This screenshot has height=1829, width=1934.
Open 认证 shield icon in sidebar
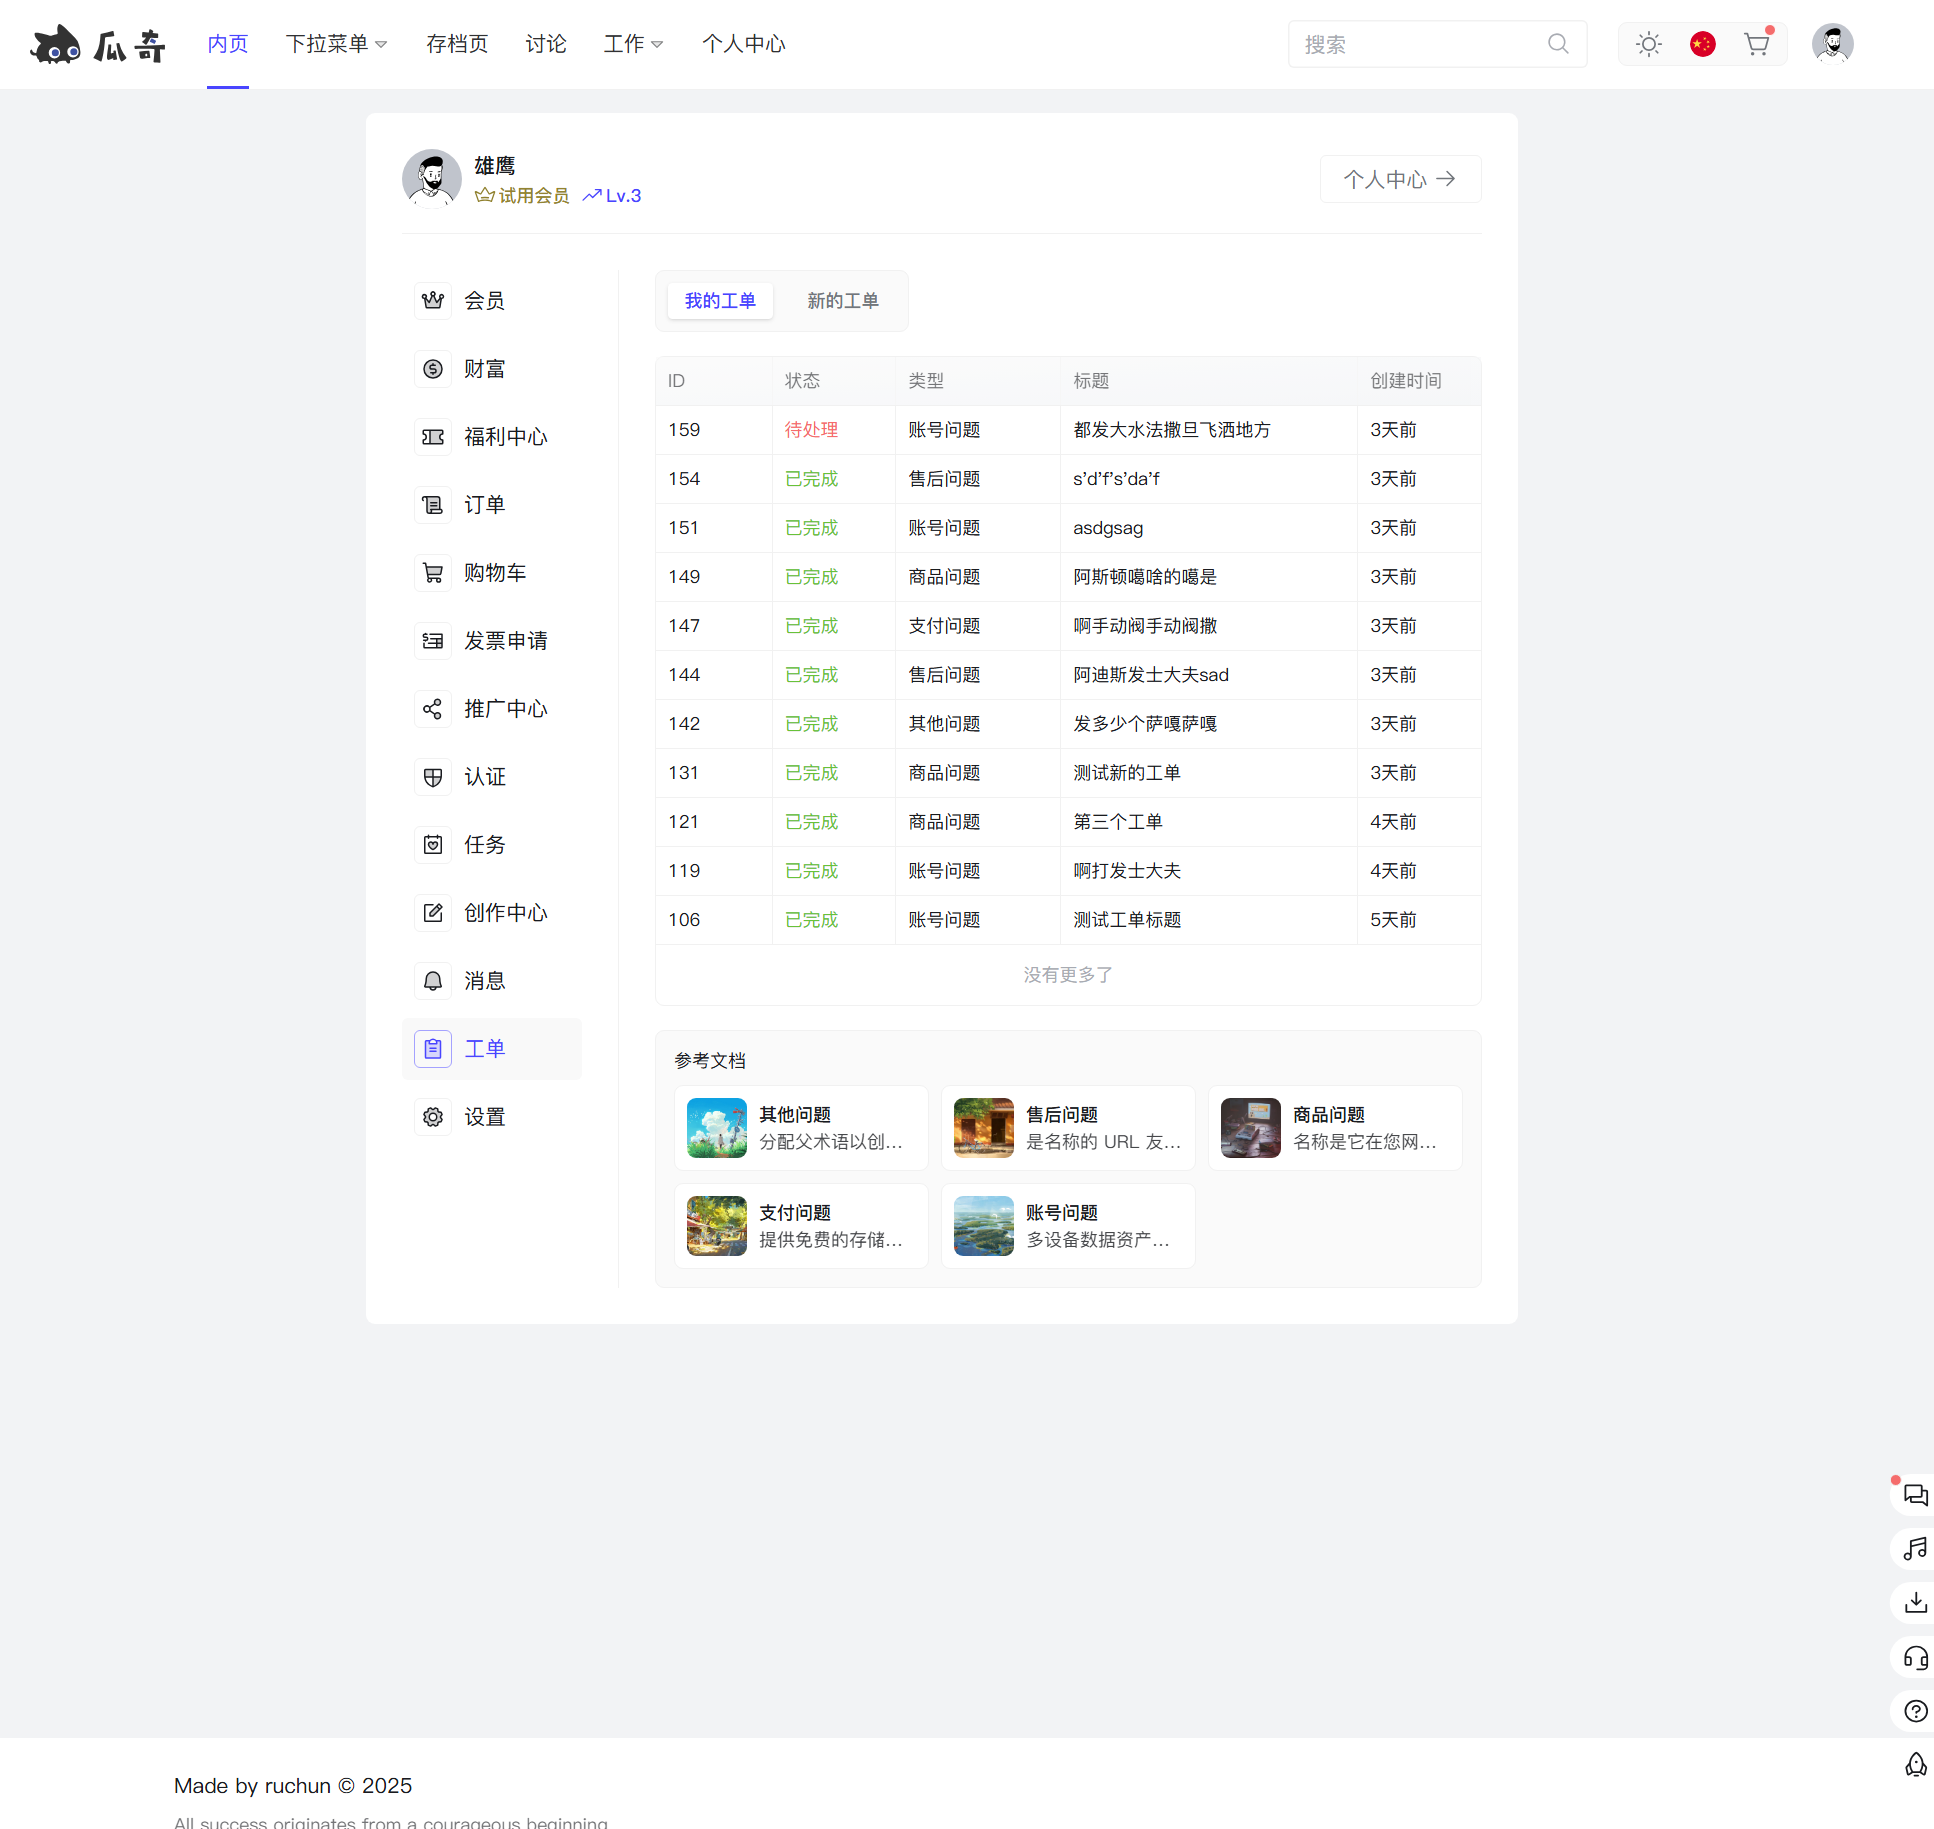pyautogui.click(x=433, y=777)
